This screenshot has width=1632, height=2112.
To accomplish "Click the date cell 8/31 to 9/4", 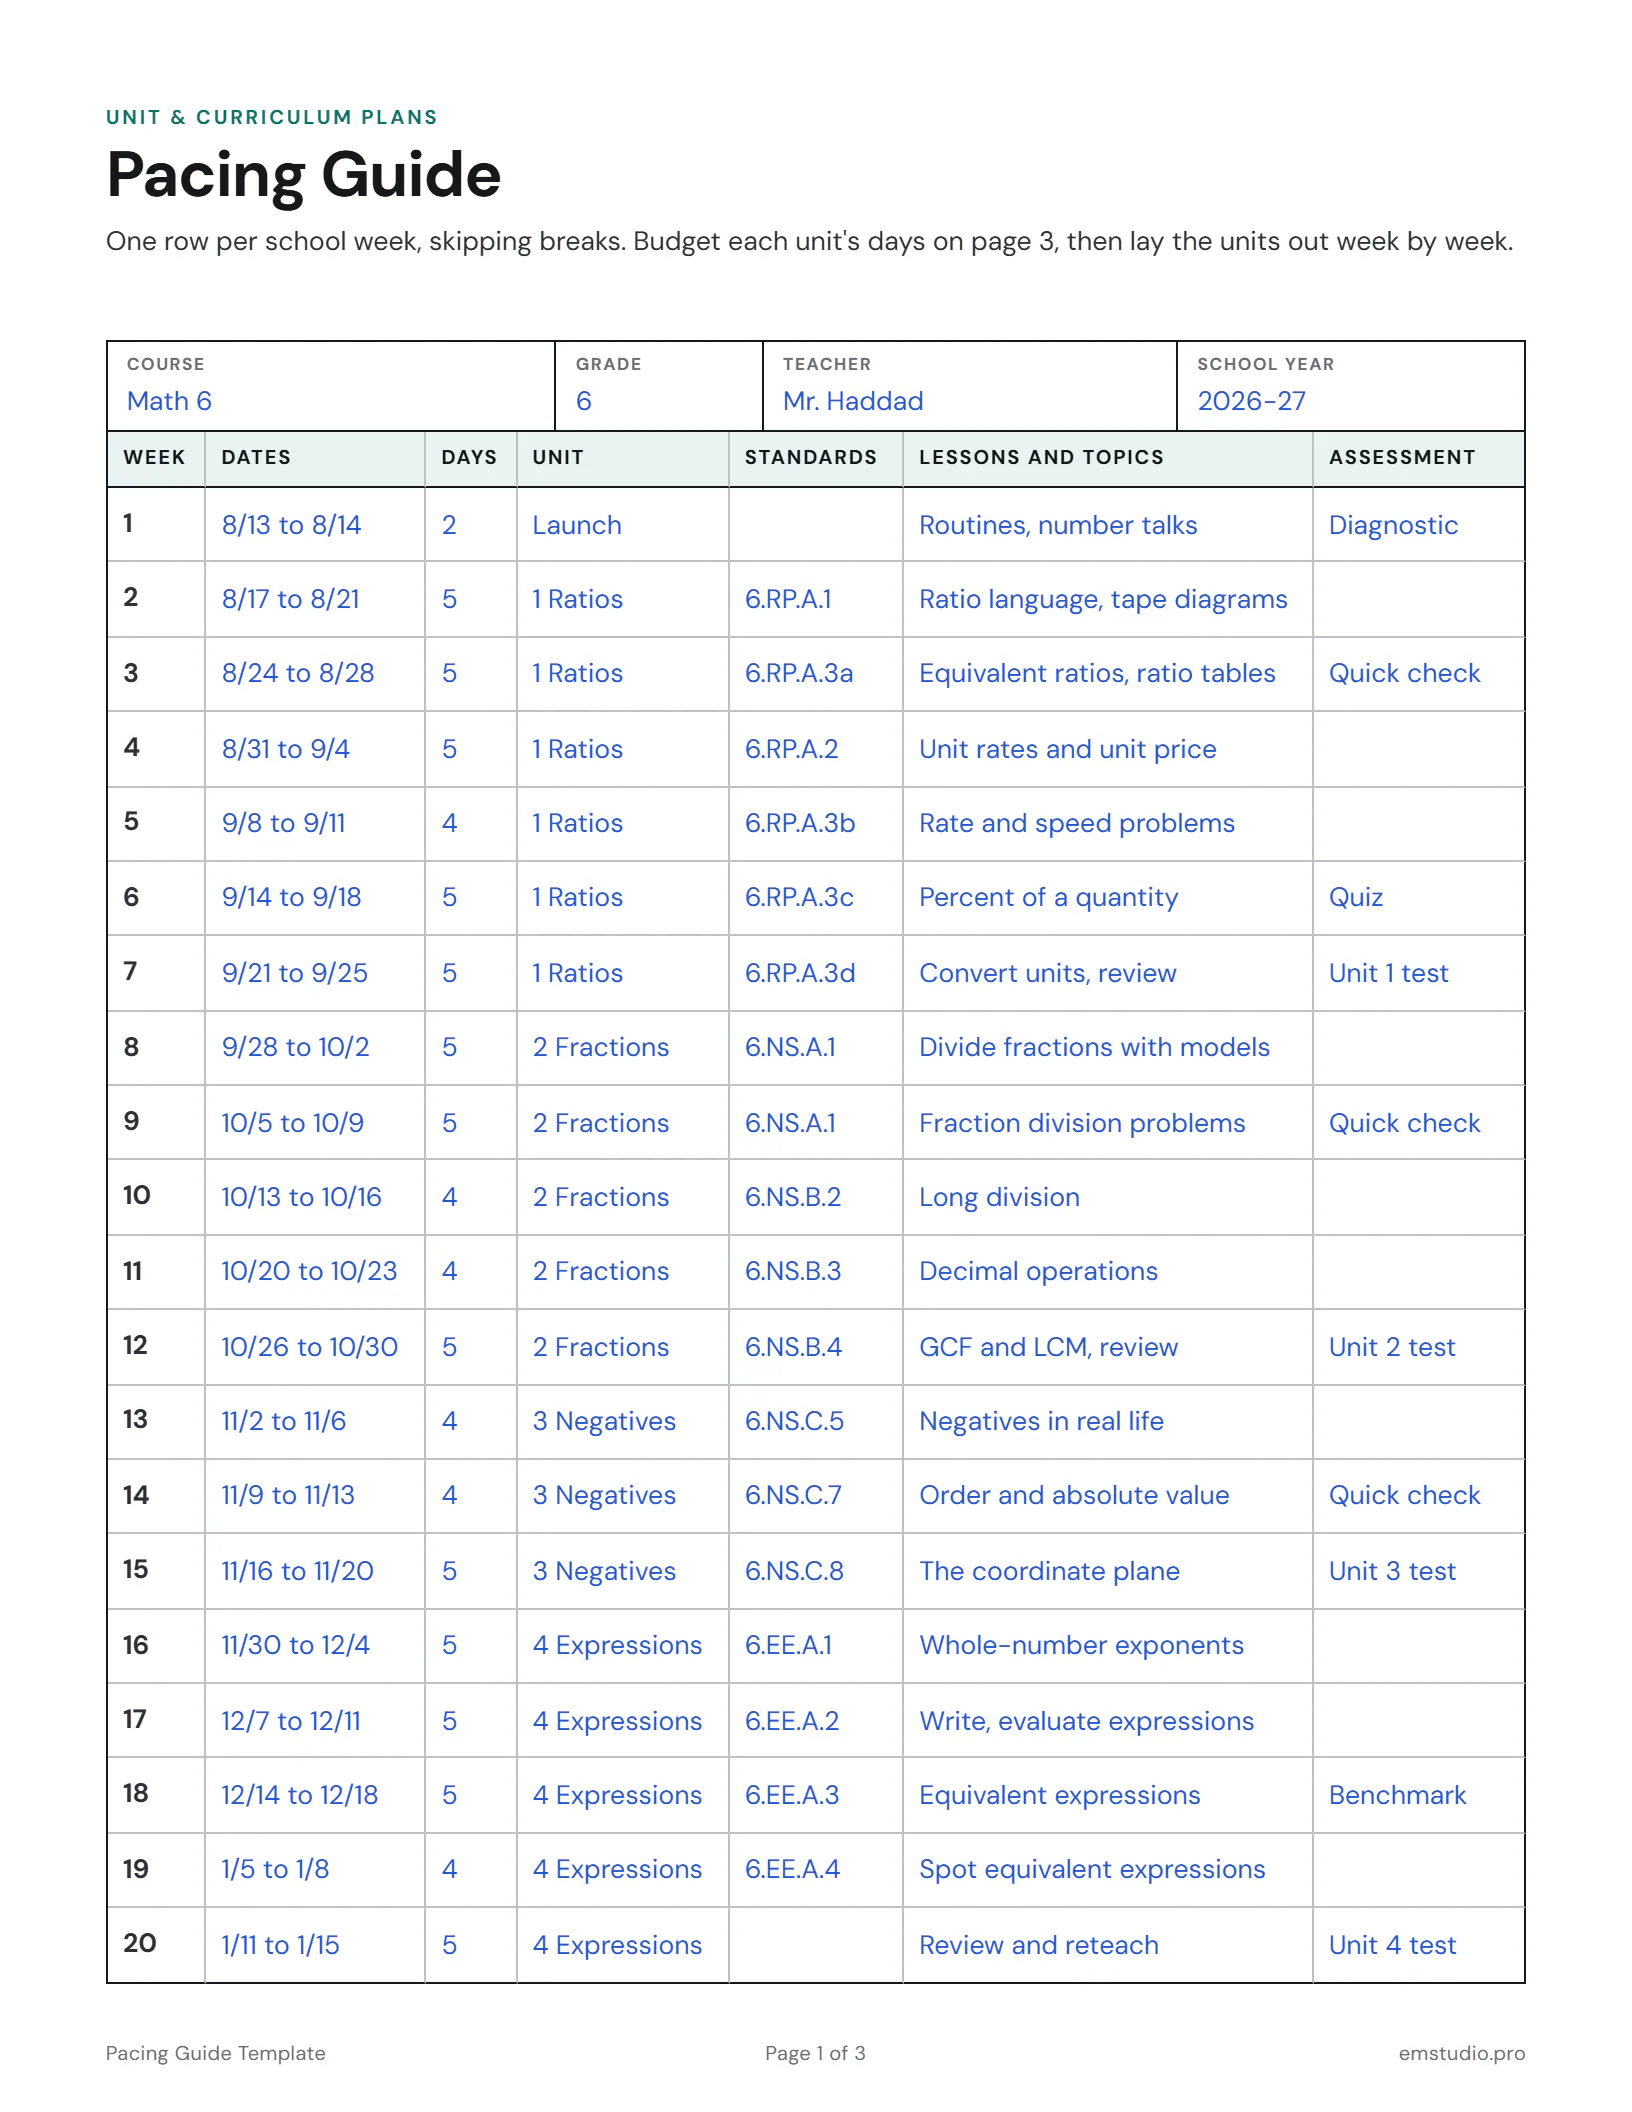I will (x=315, y=749).
